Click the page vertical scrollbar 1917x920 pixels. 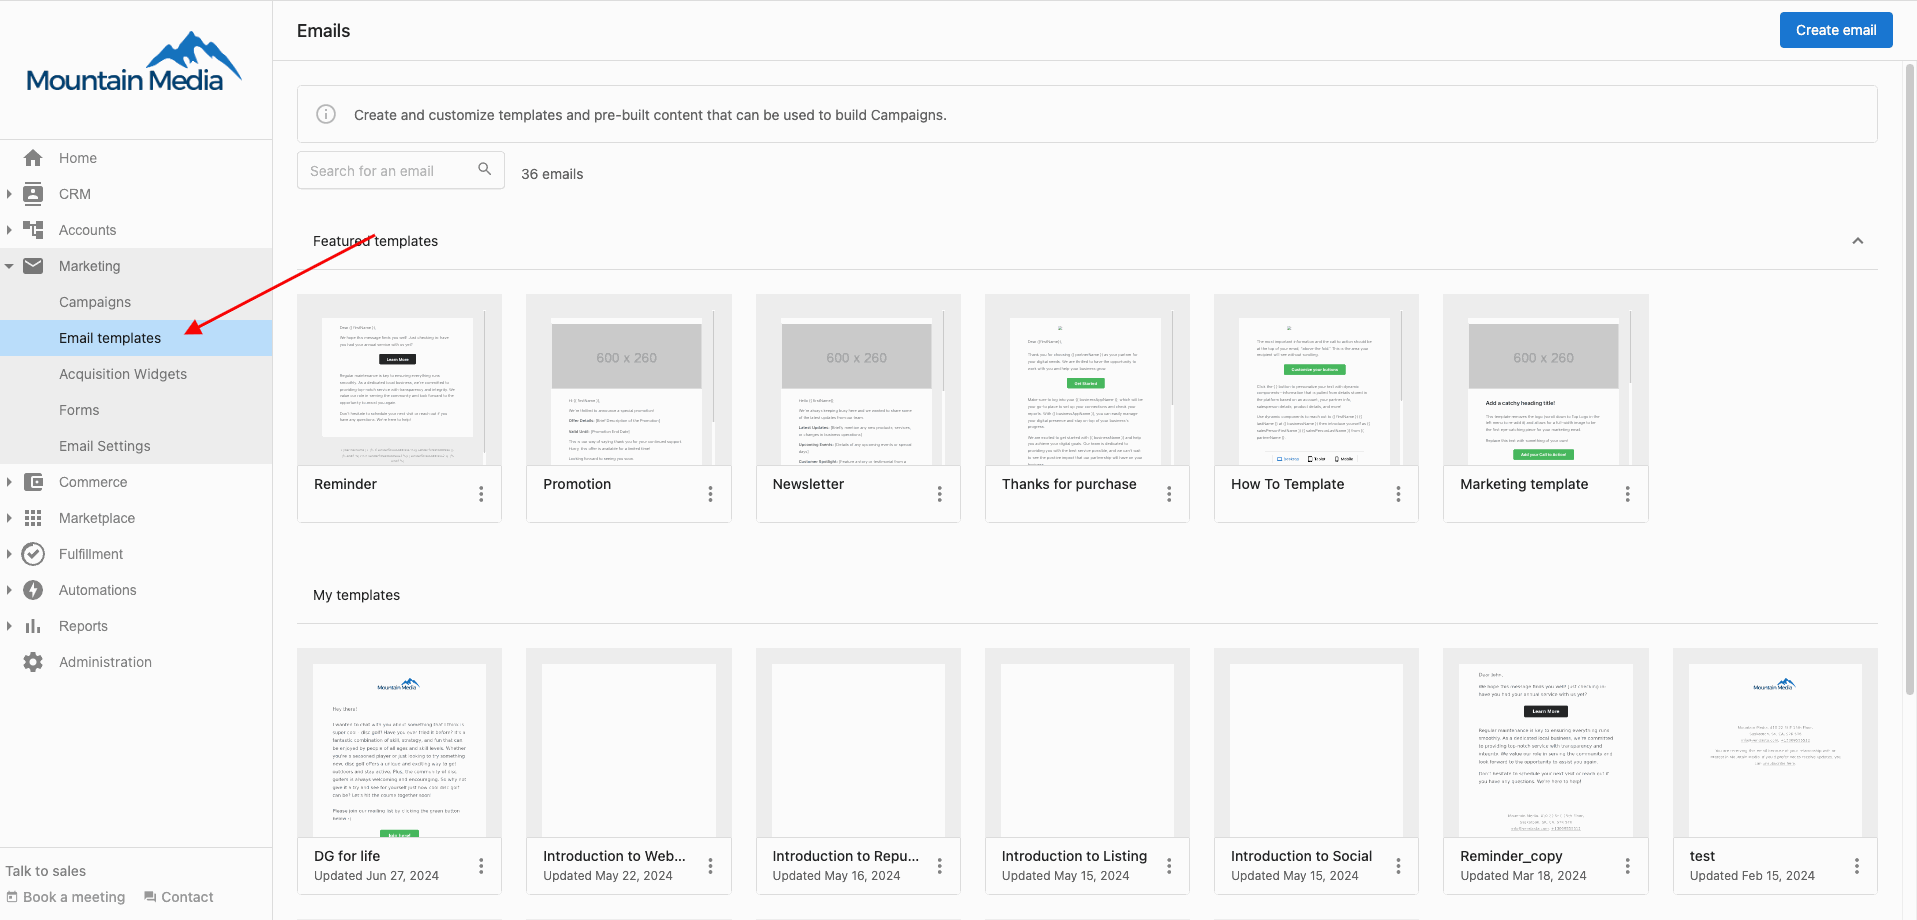pyautogui.click(x=1910, y=380)
